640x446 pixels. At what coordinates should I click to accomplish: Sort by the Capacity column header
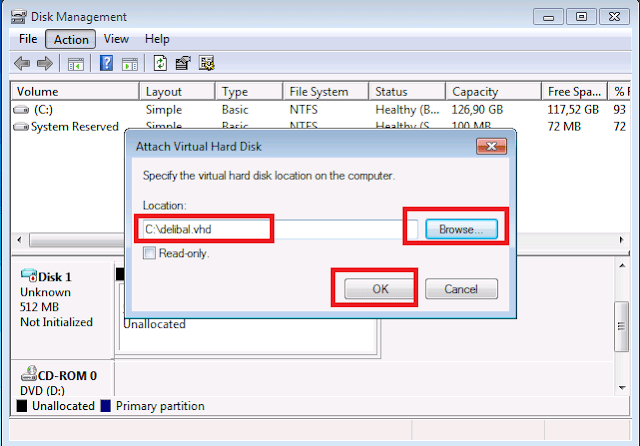pos(490,91)
